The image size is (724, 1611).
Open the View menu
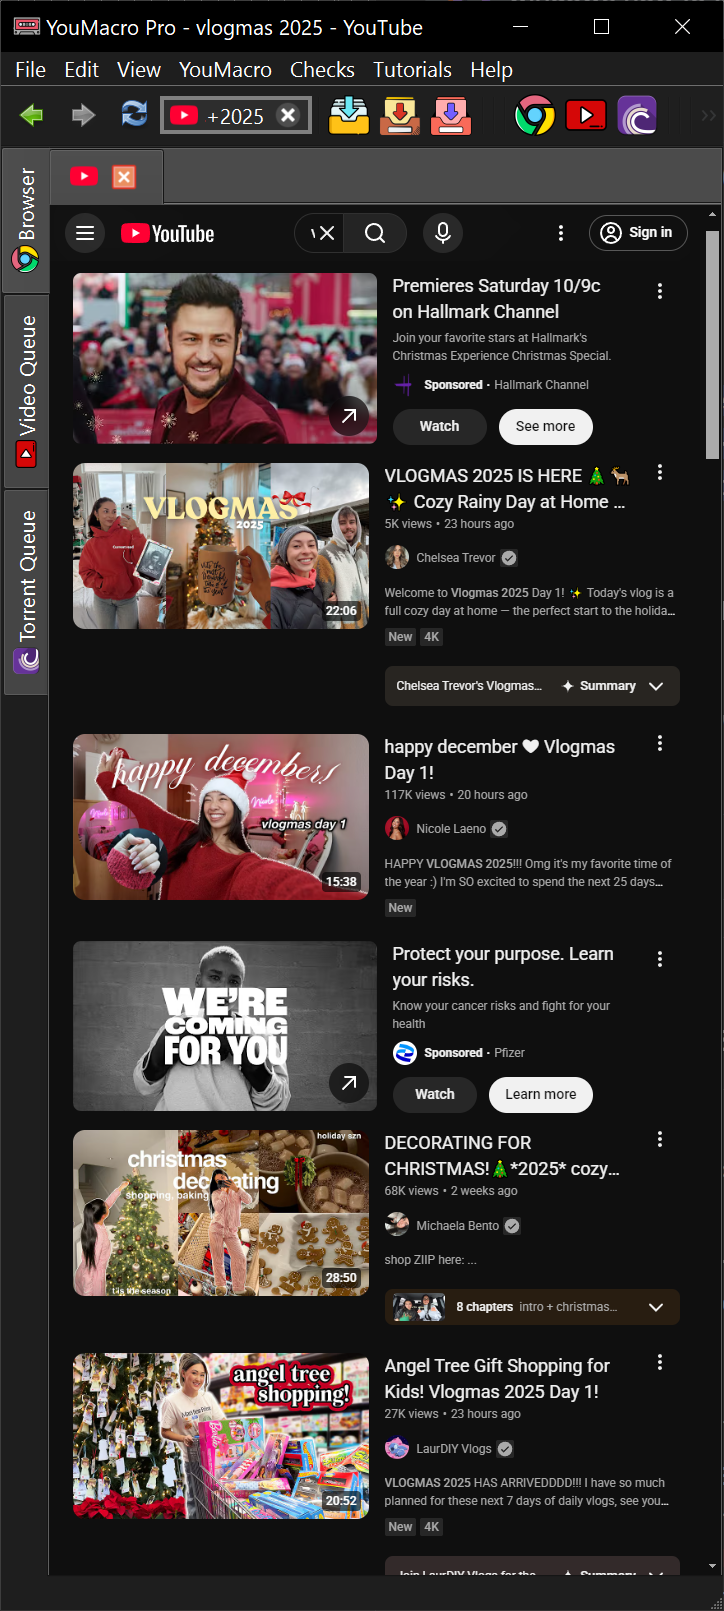pyautogui.click(x=139, y=70)
